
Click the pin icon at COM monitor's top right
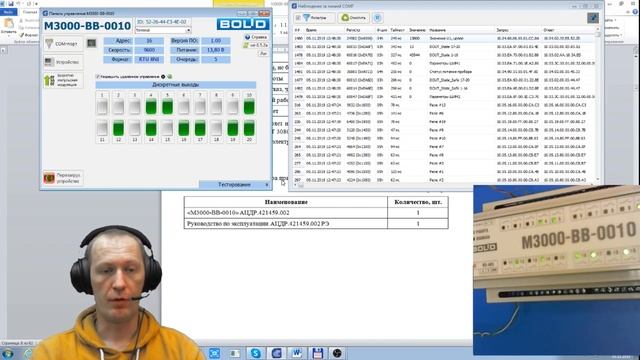coord(593,18)
